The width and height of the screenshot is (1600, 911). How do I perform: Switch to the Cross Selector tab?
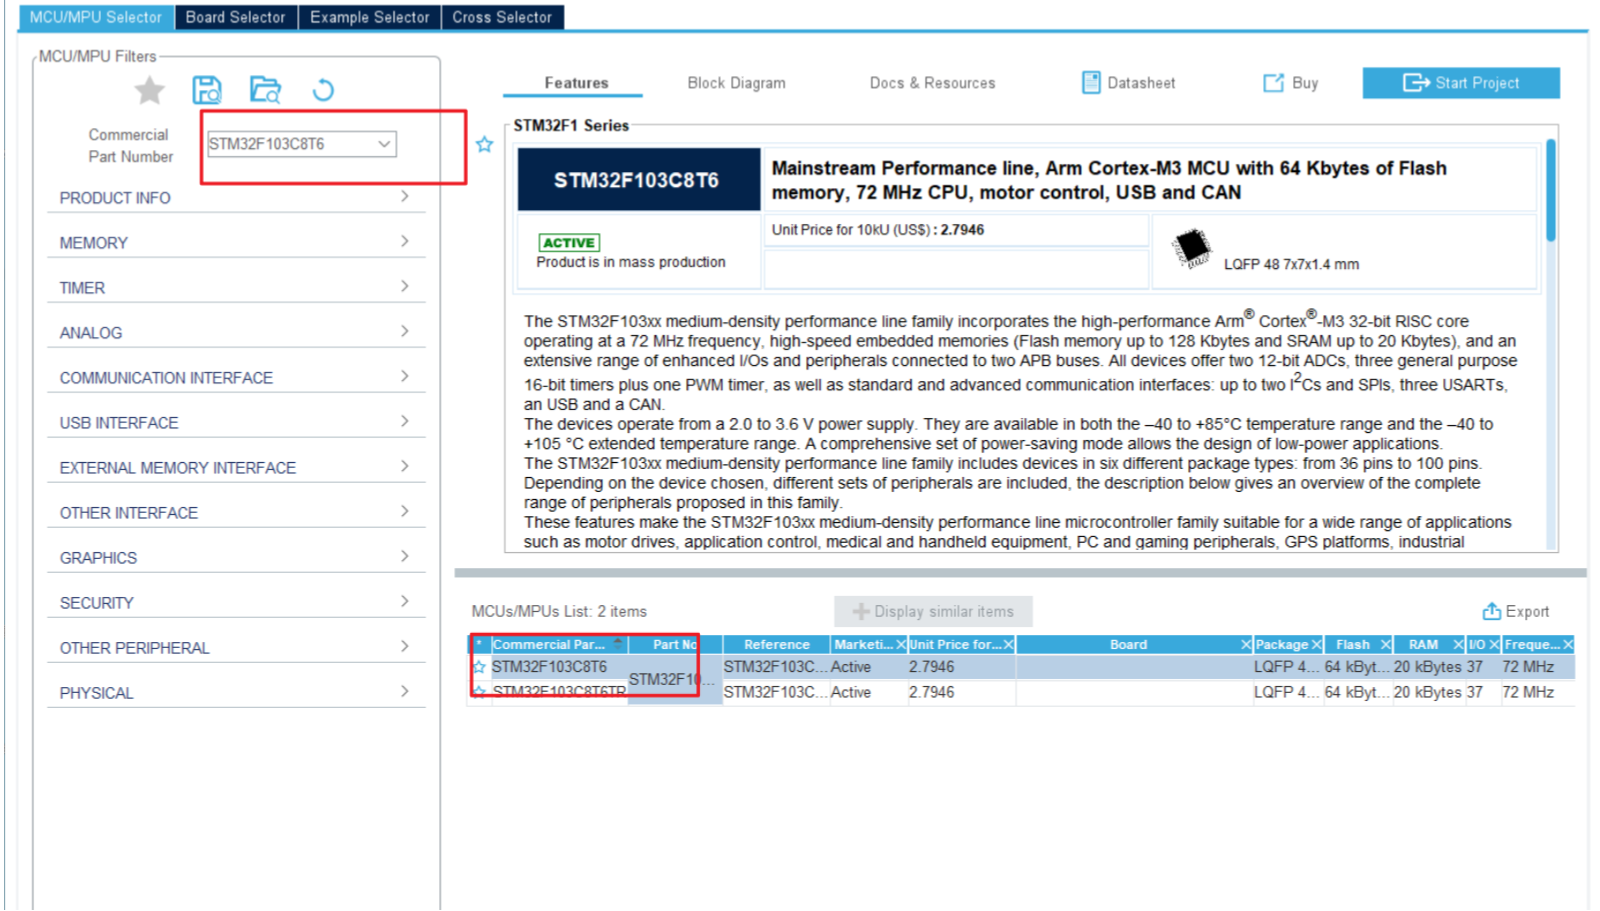502,17
